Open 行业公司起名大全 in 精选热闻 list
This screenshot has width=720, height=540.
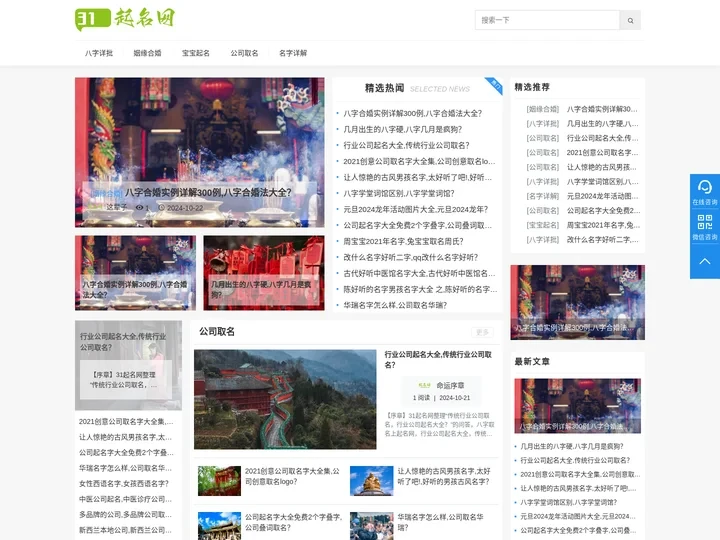click(406, 146)
